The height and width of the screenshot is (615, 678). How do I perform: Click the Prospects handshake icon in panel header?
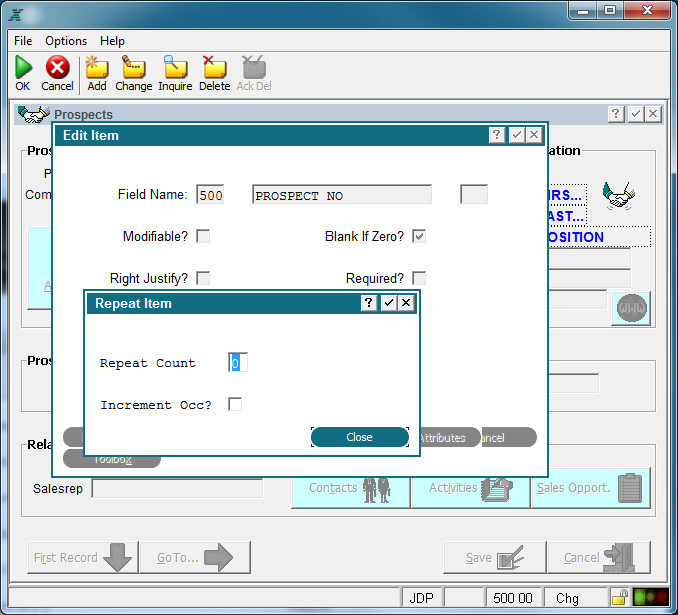point(34,114)
